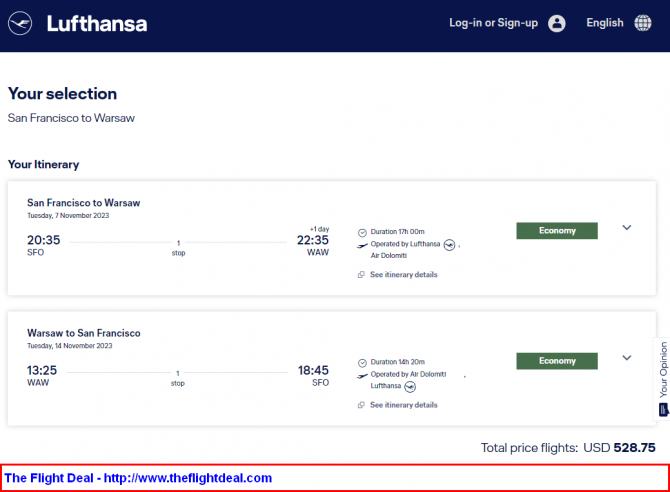Screen dimensions: 670x492
Task: Click the return flight Economy fare badge
Action: [x=557, y=361]
